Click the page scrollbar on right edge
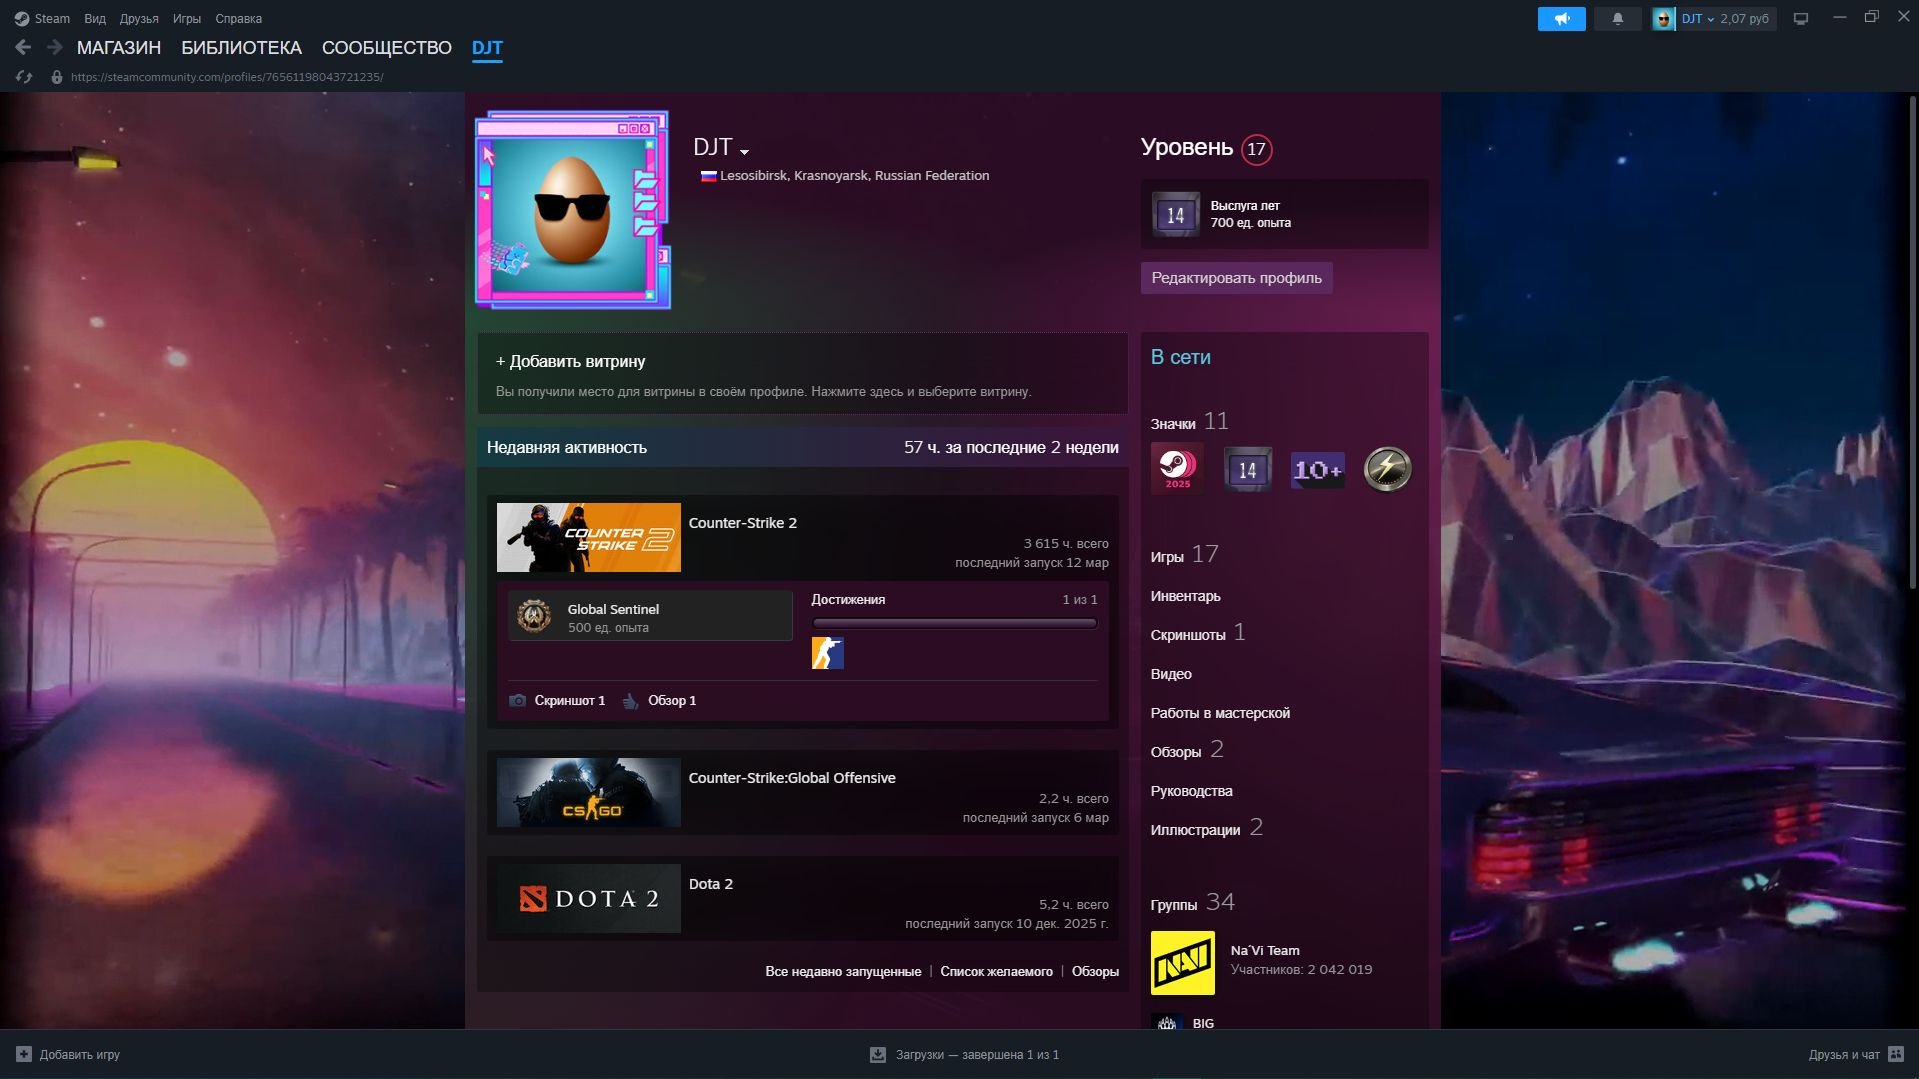Image resolution: width=1919 pixels, height=1079 pixels. (x=1912, y=340)
